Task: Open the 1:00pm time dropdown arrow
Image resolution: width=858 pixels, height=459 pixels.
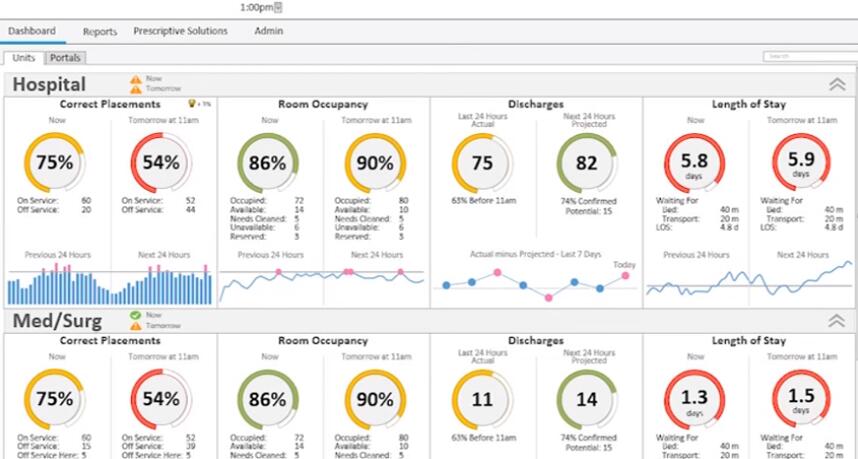Action: 279,8
